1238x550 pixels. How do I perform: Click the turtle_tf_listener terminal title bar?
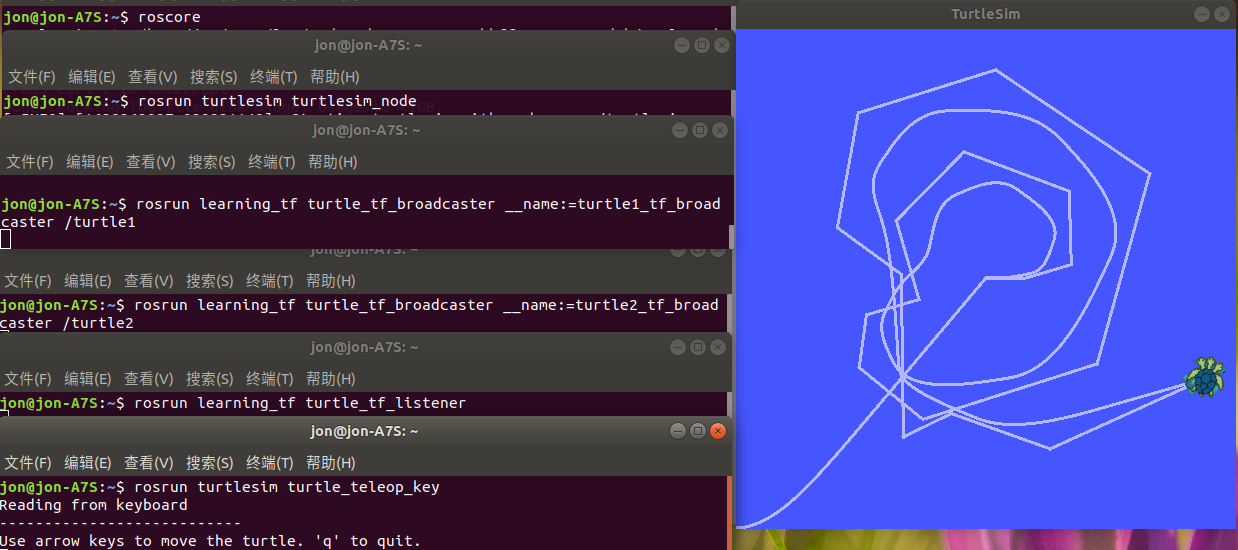tap(364, 347)
